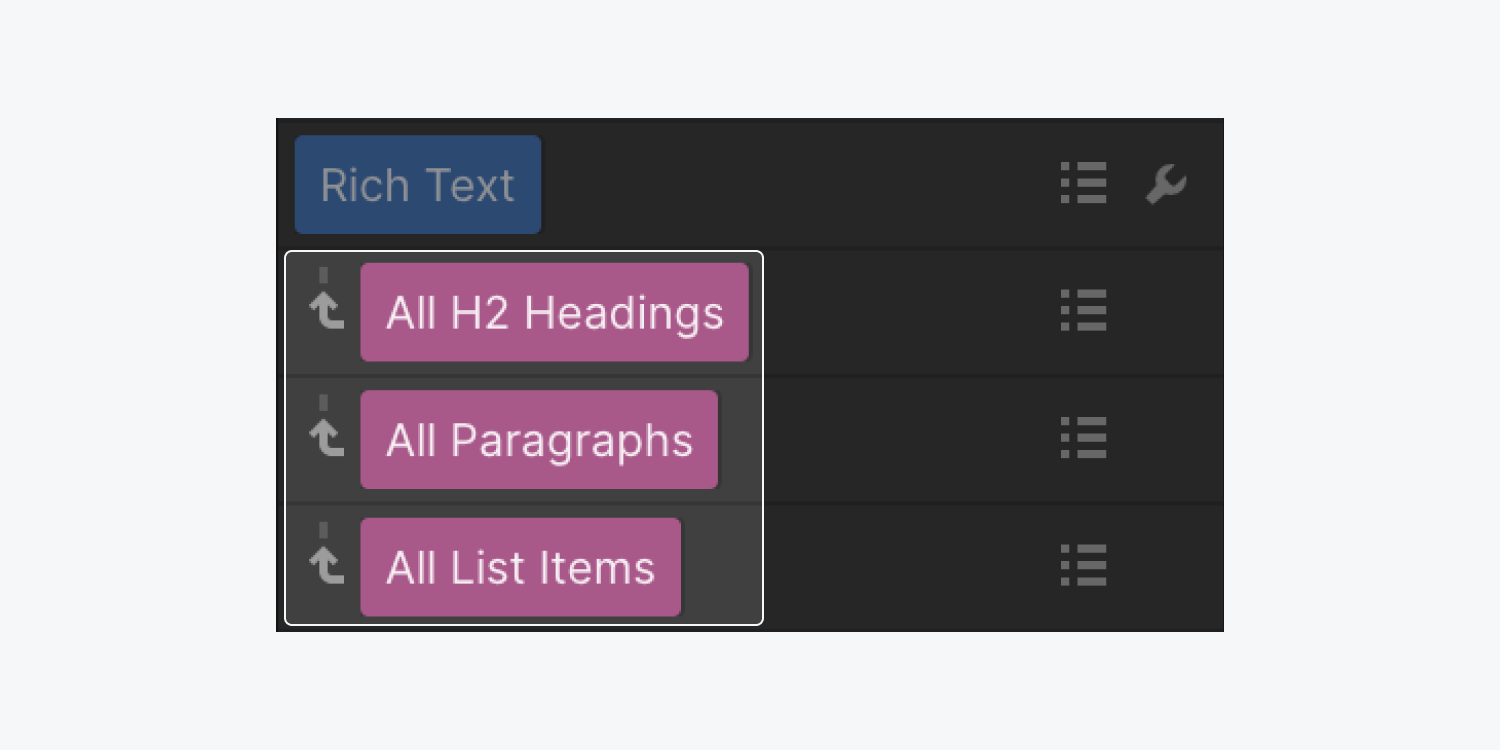Click the small tick above the List Items arrow
1501x751 pixels.
pos(323,529)
